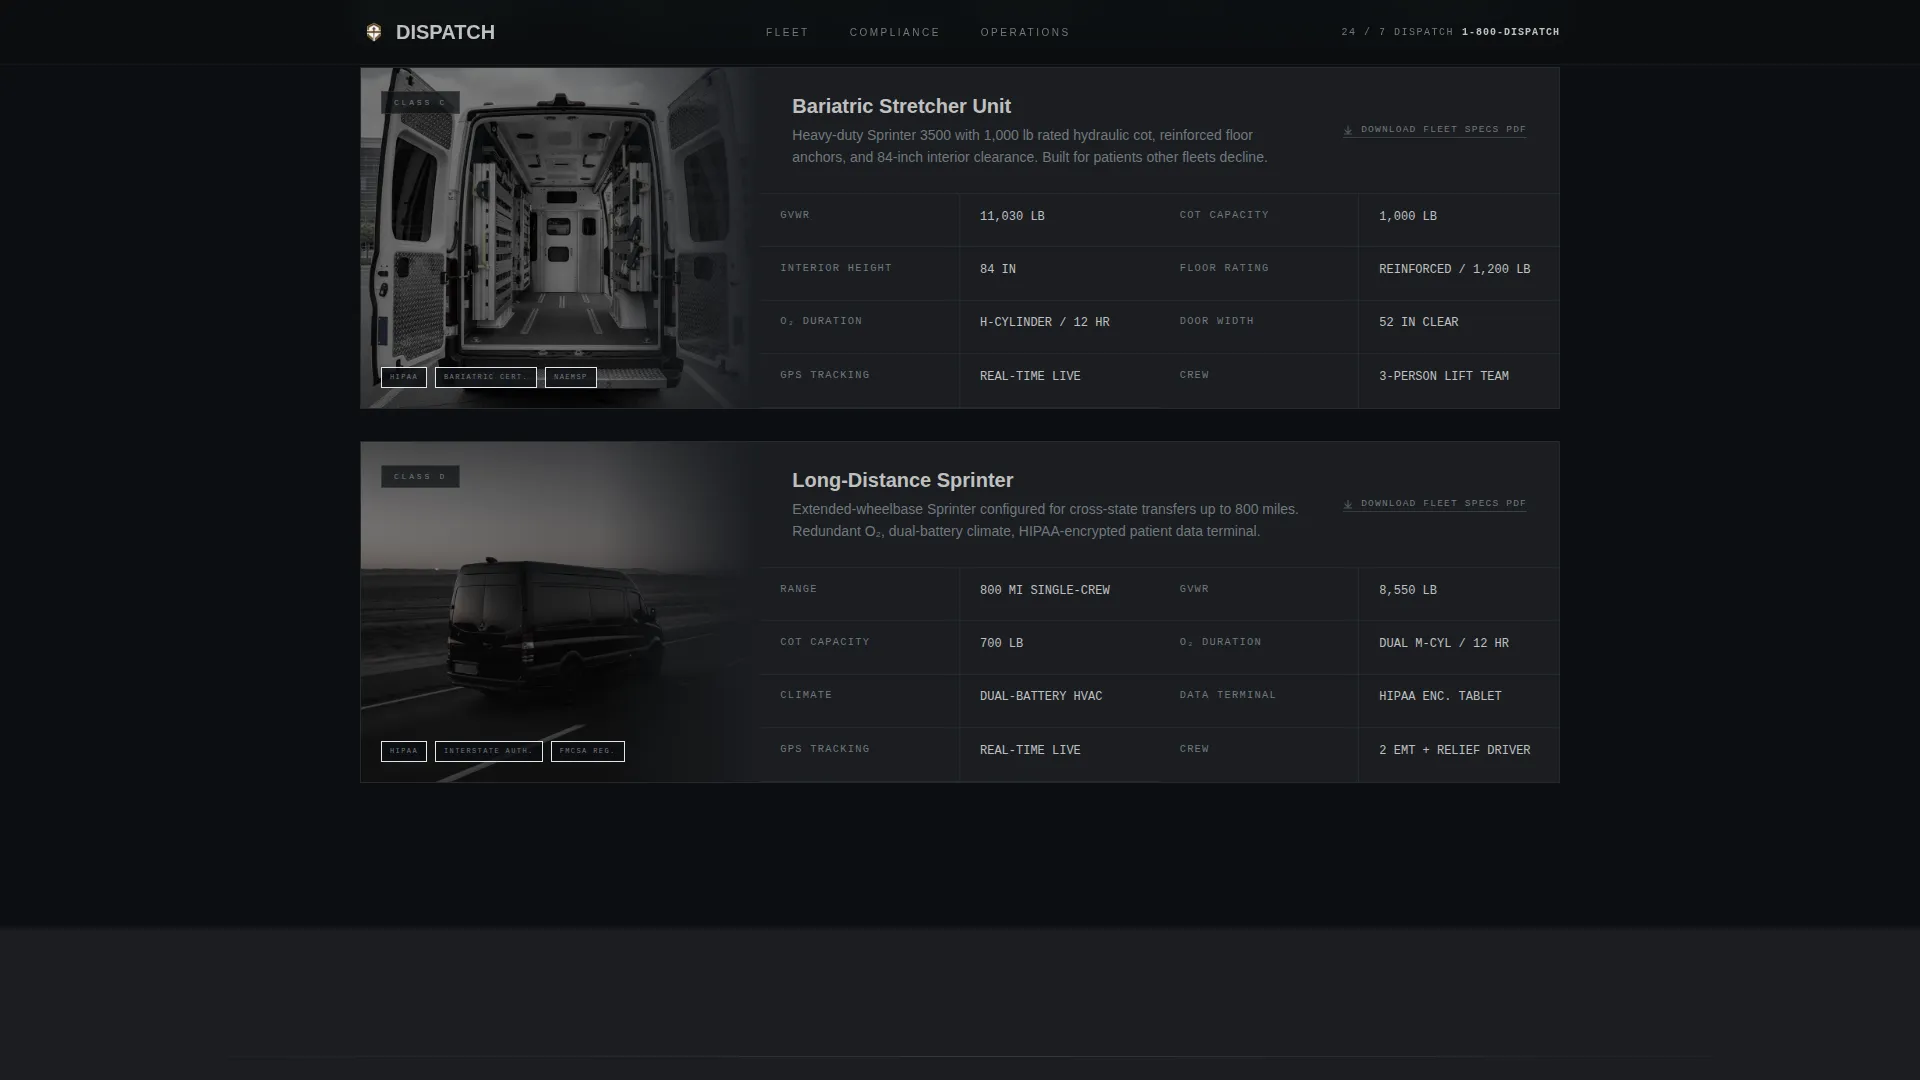Image resolution: width=1920 pixels, height=1080 pixels.
Task: Click the Long-Distance Sprinter heading
Action: click(x=902, y=480)
